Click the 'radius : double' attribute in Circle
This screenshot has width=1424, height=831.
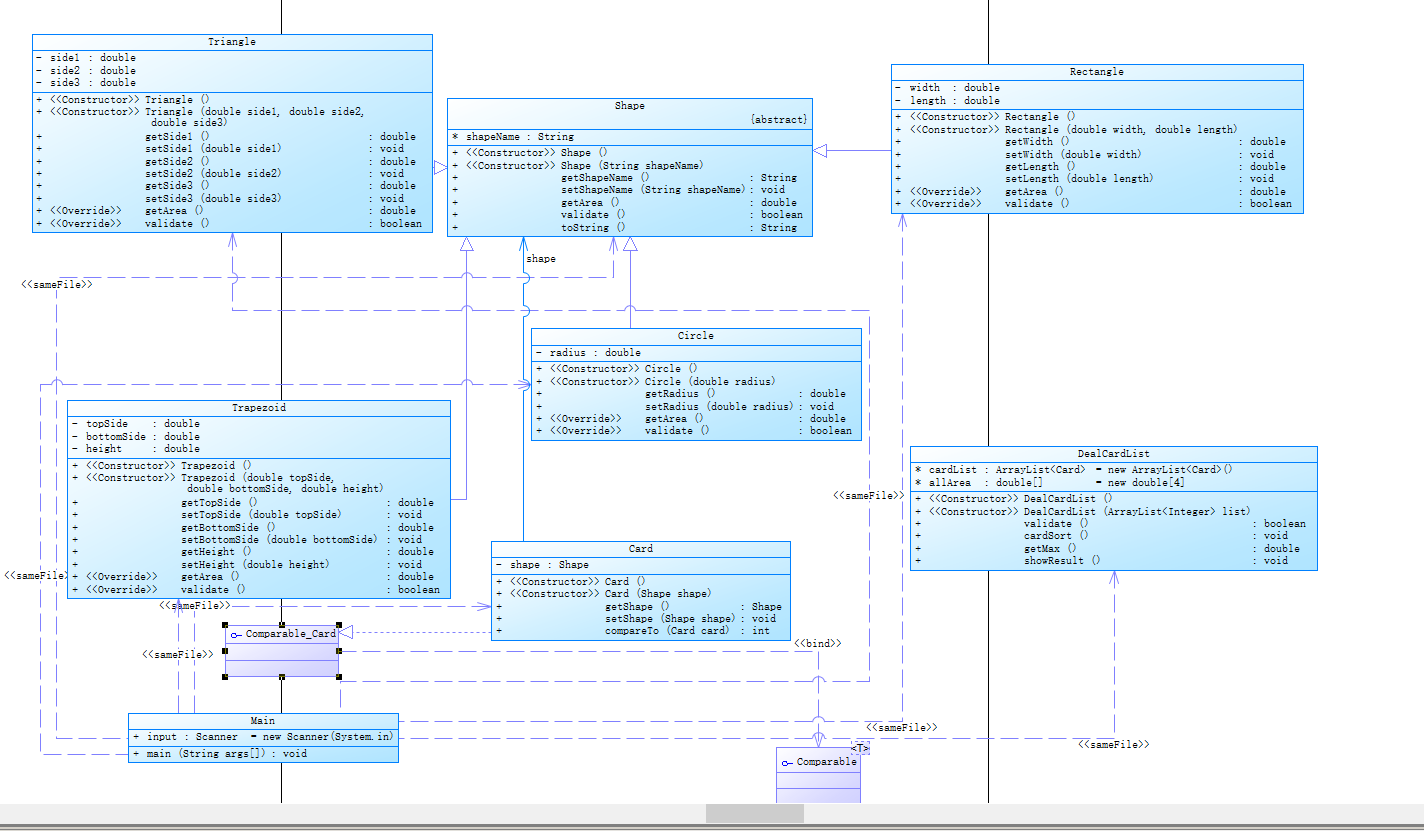[x=588, y=353]
